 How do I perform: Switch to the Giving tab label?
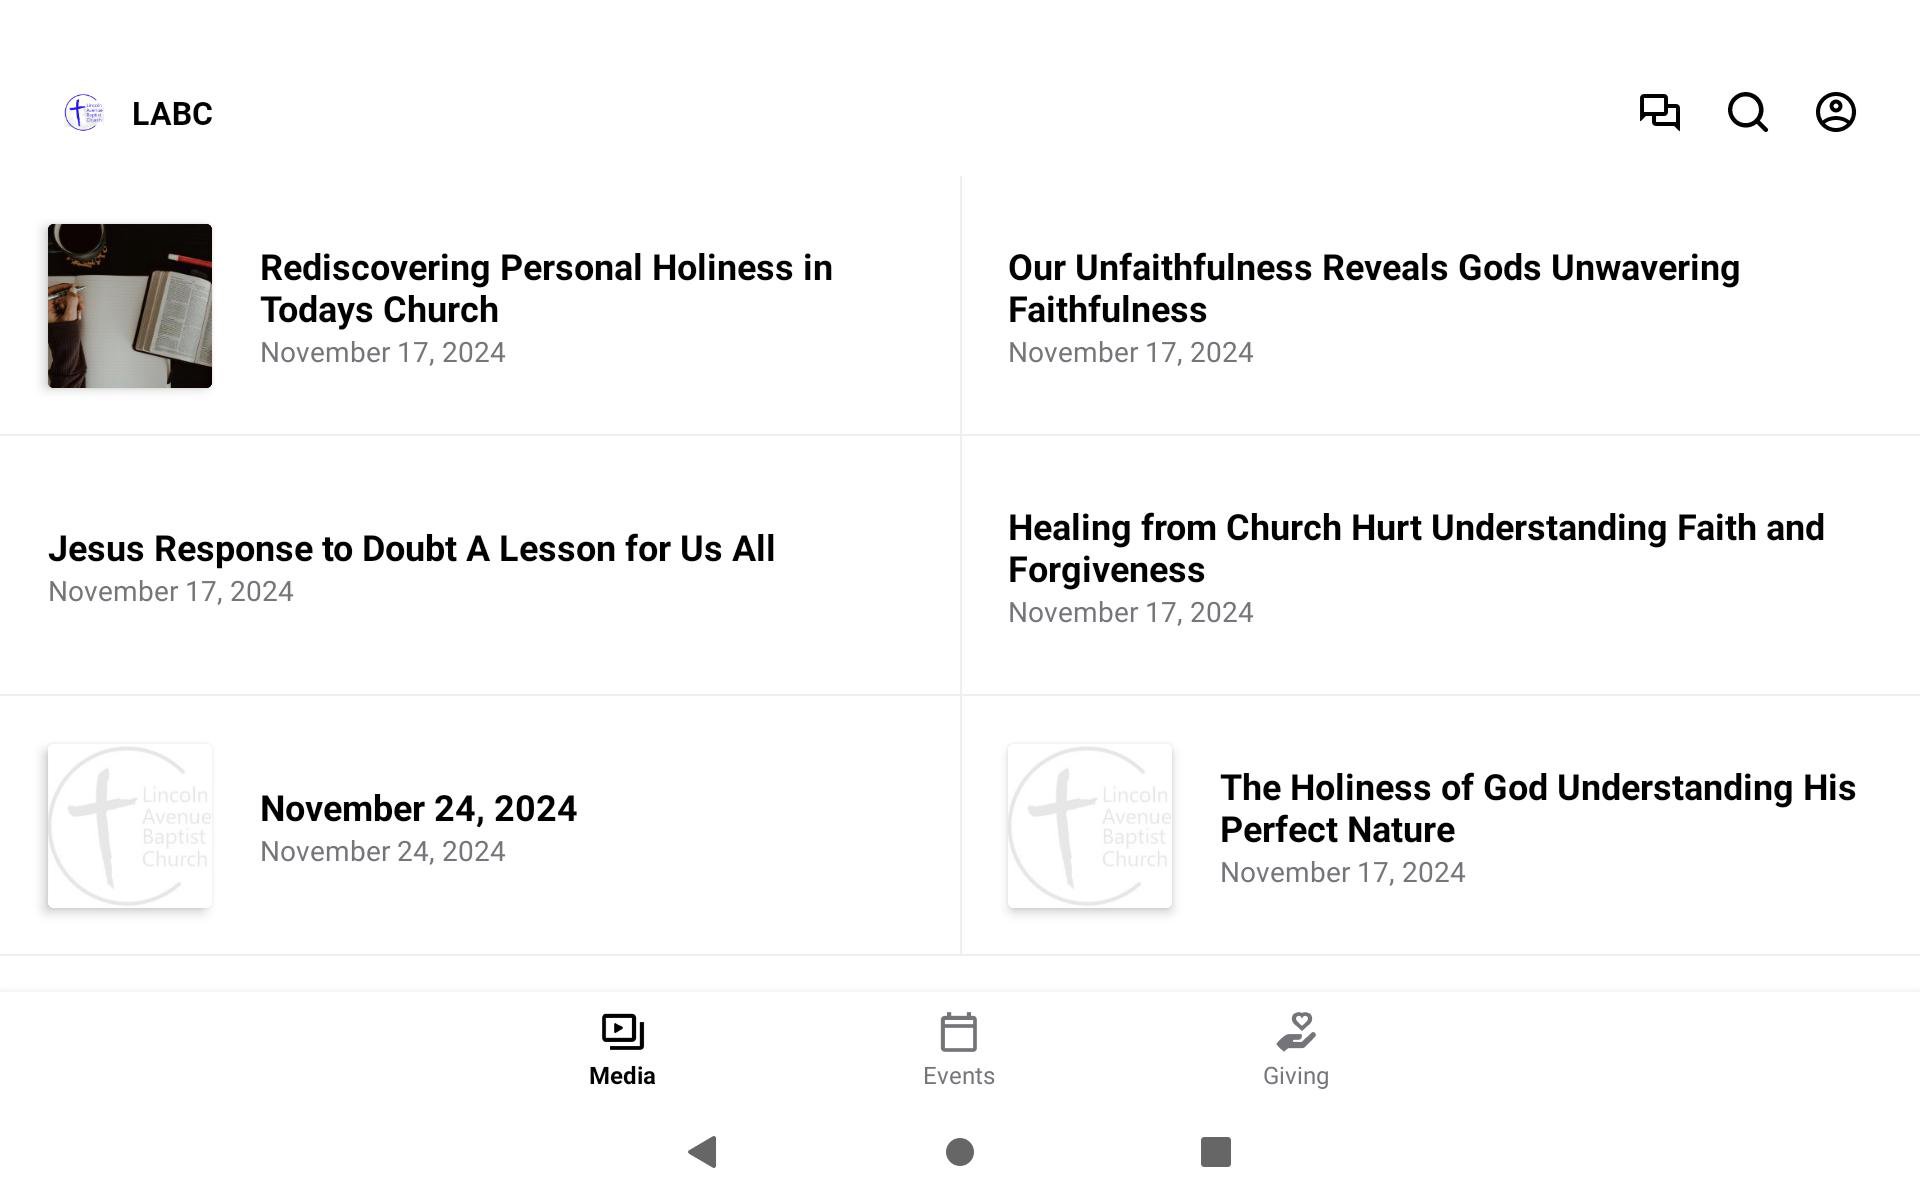point(1295,1076)
